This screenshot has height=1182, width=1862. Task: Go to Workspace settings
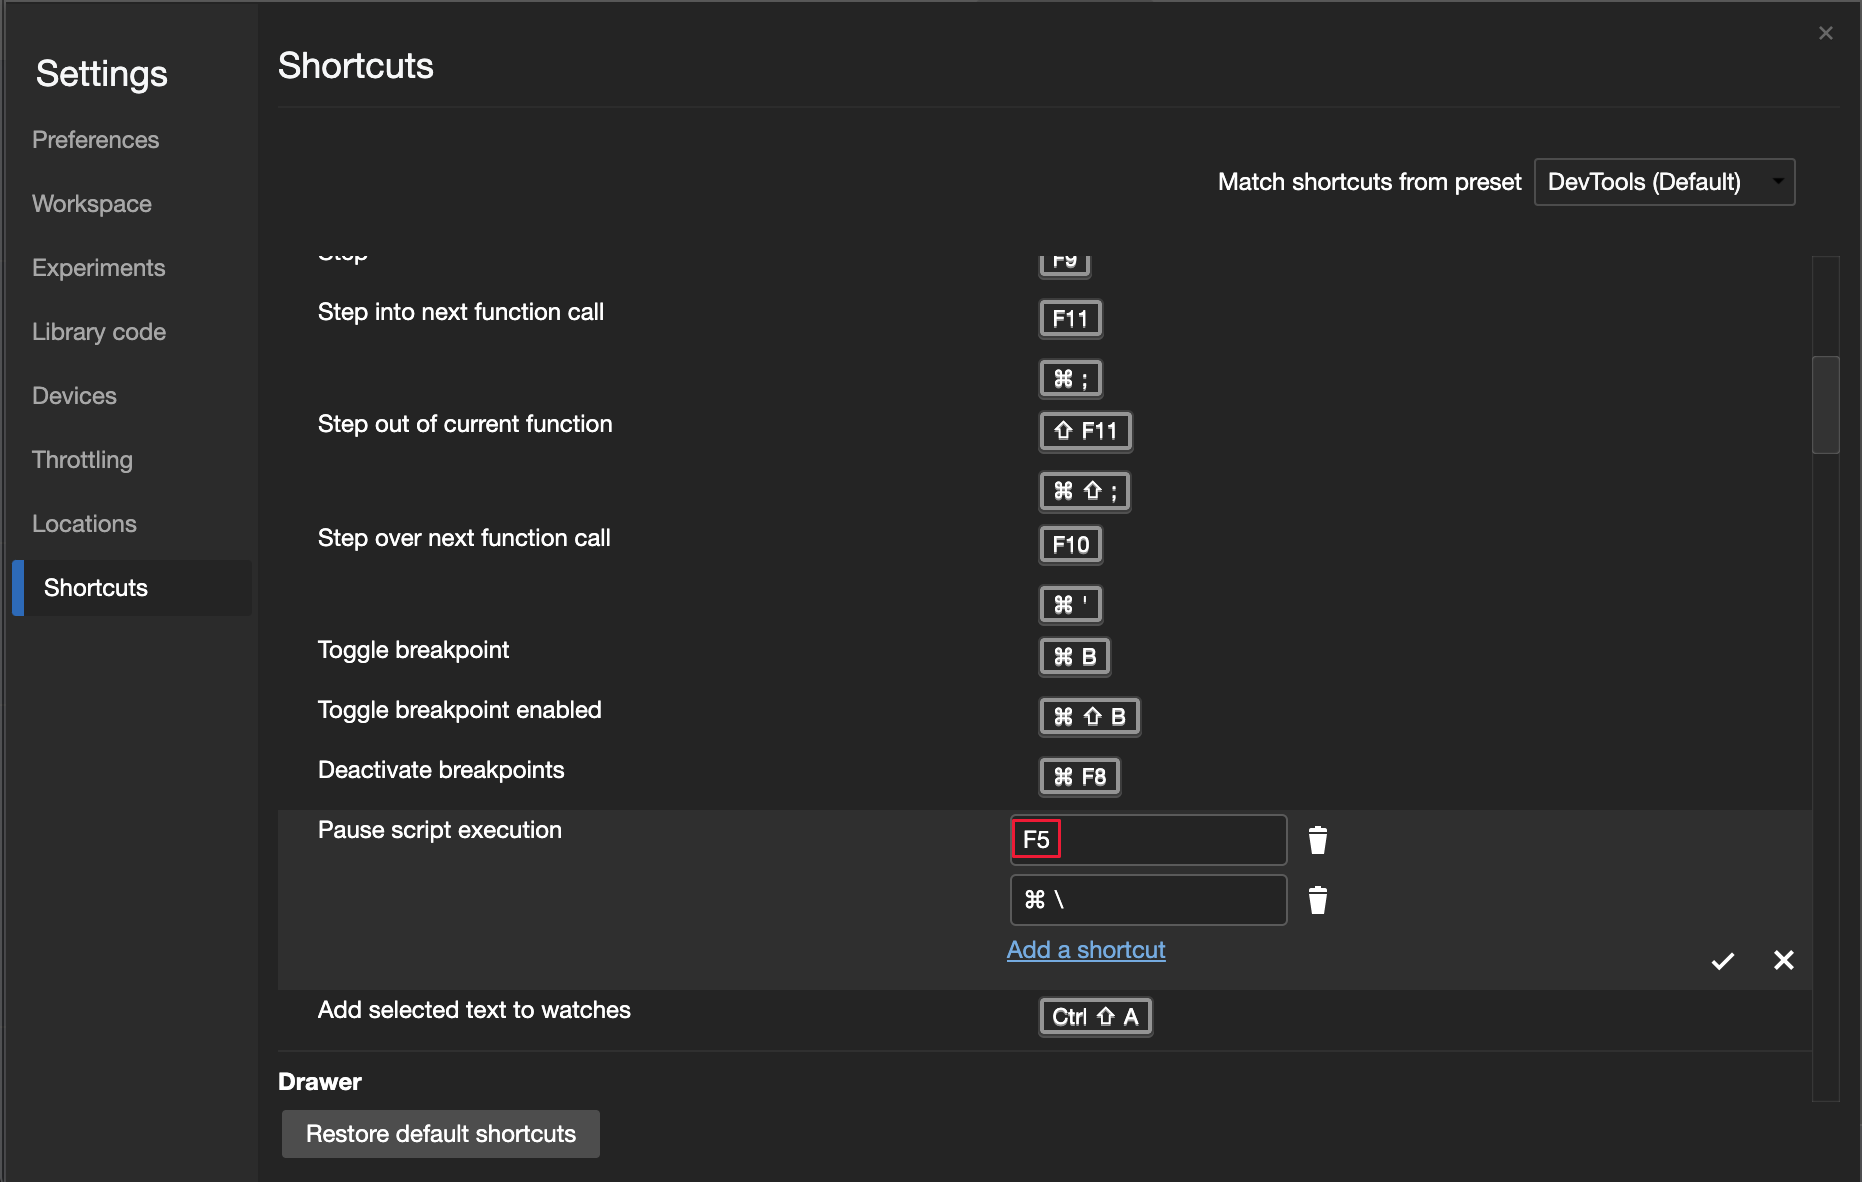tap(92, 204)
